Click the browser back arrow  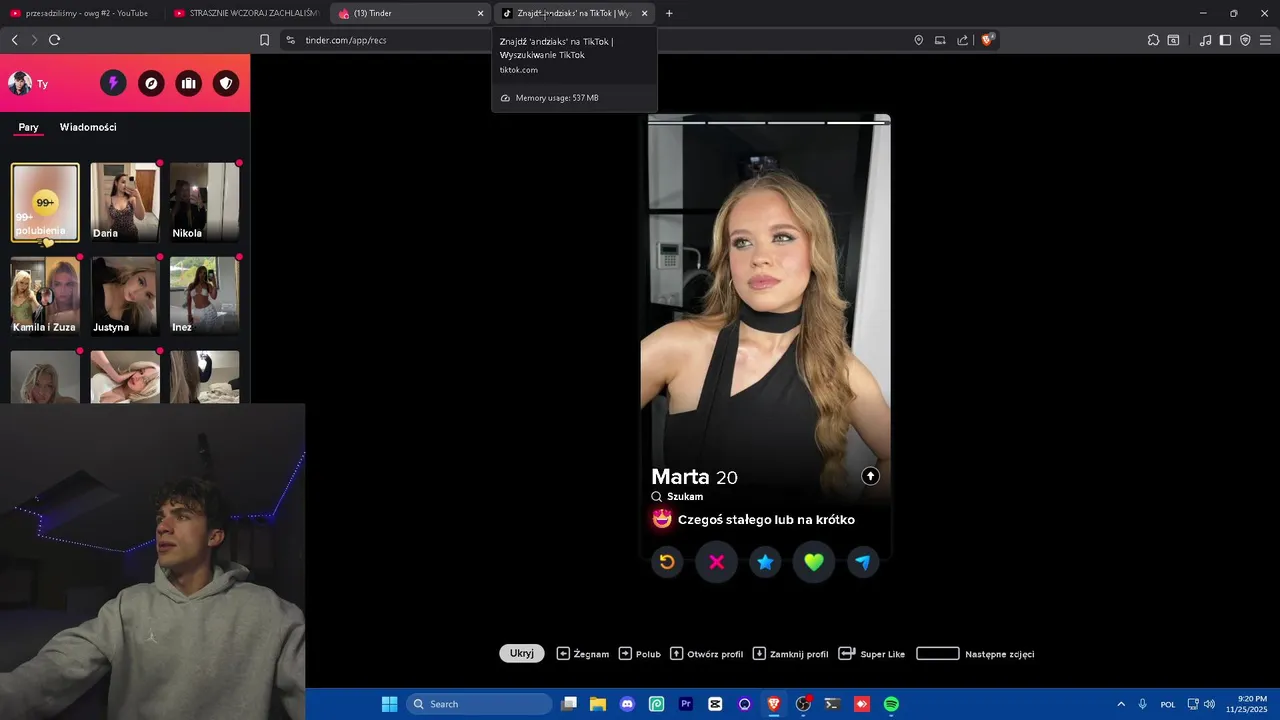pyautogui.click(x=14, y=40)
